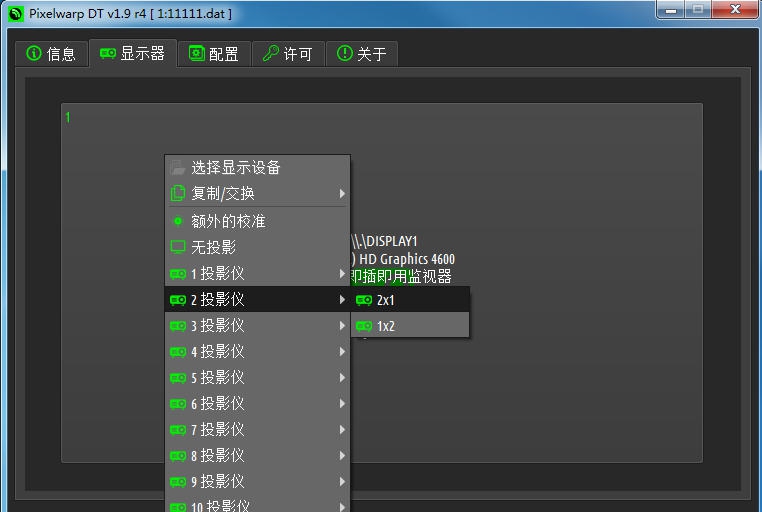
Task: Expand the 复制/交换 submenu arrow
Action: [342, 194]
